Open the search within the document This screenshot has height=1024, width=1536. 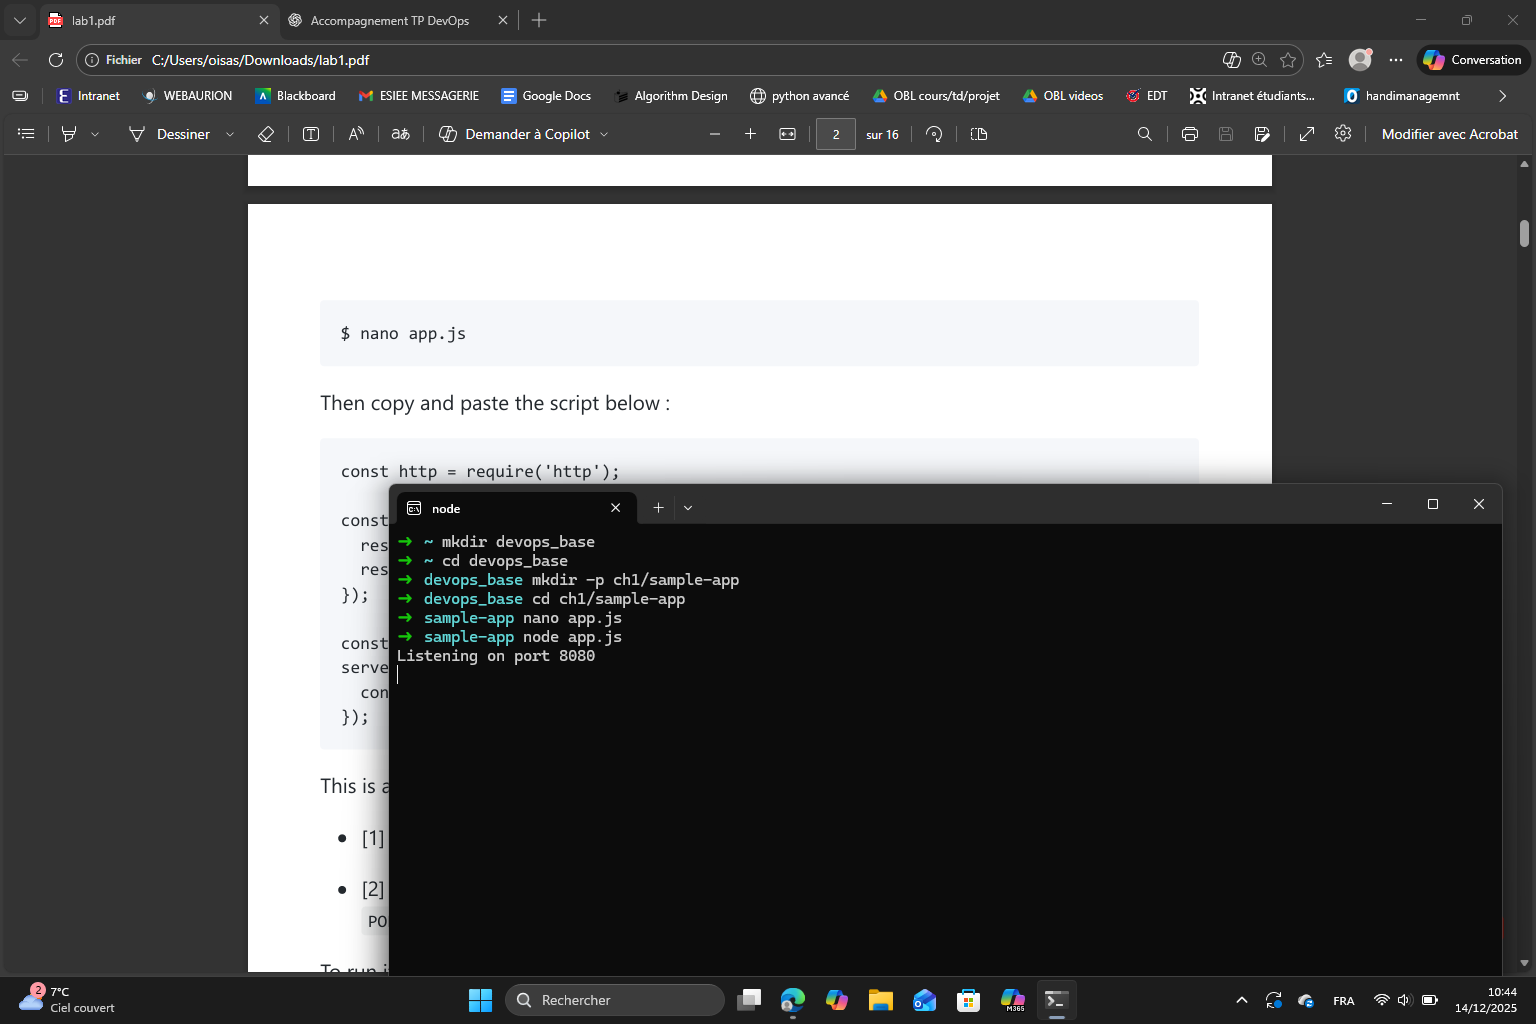(x=1144, y=133)
